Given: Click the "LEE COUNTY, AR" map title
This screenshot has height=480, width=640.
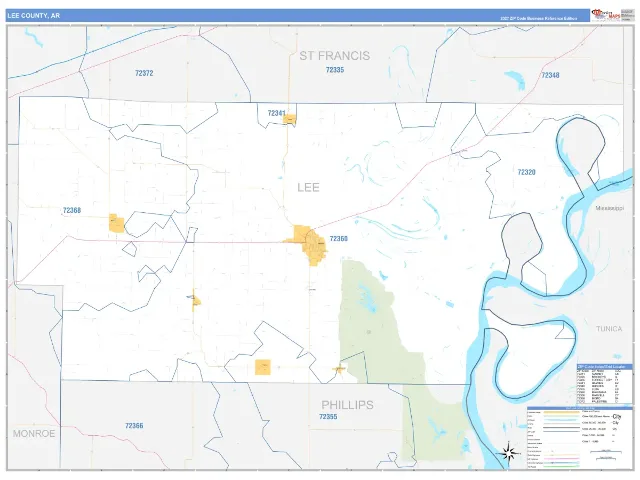Looking at the screenshot, I should coord(34,16).
